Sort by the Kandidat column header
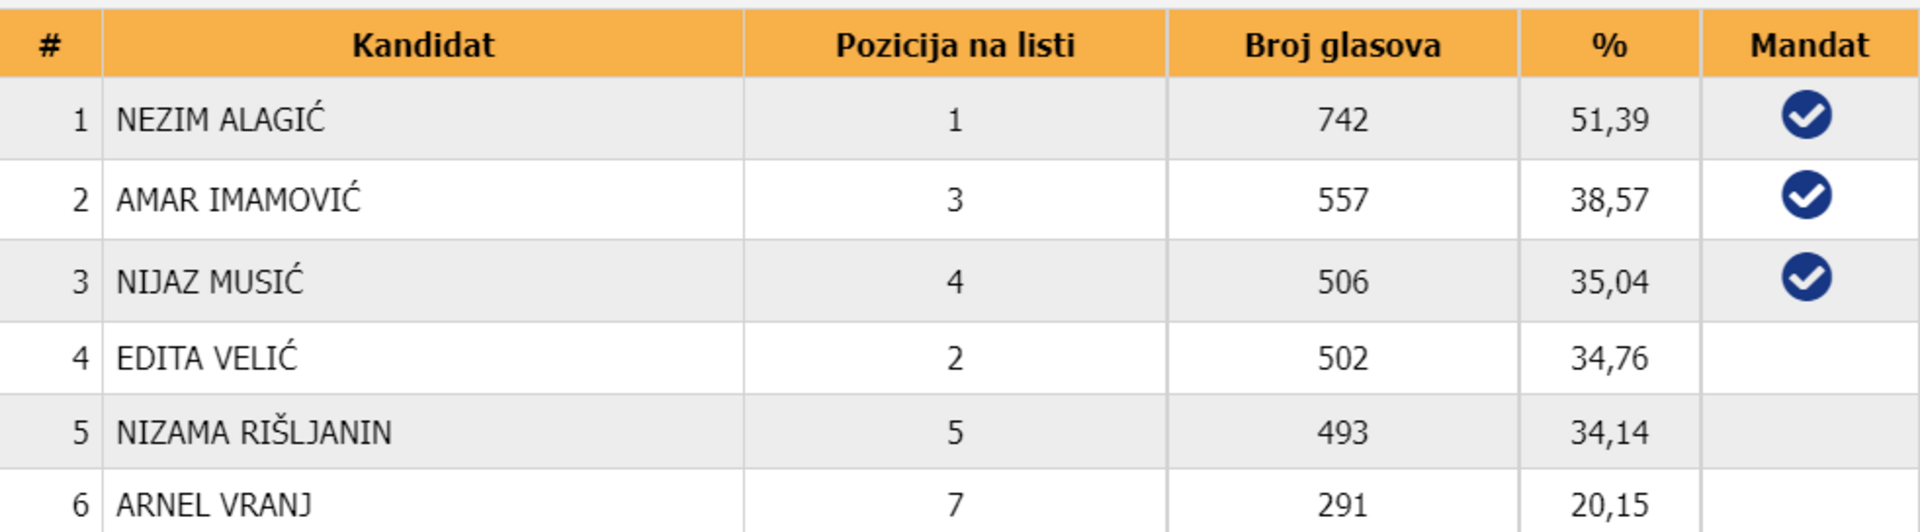1920x532 pixels. pyautogui.click(x=423, y=45)
